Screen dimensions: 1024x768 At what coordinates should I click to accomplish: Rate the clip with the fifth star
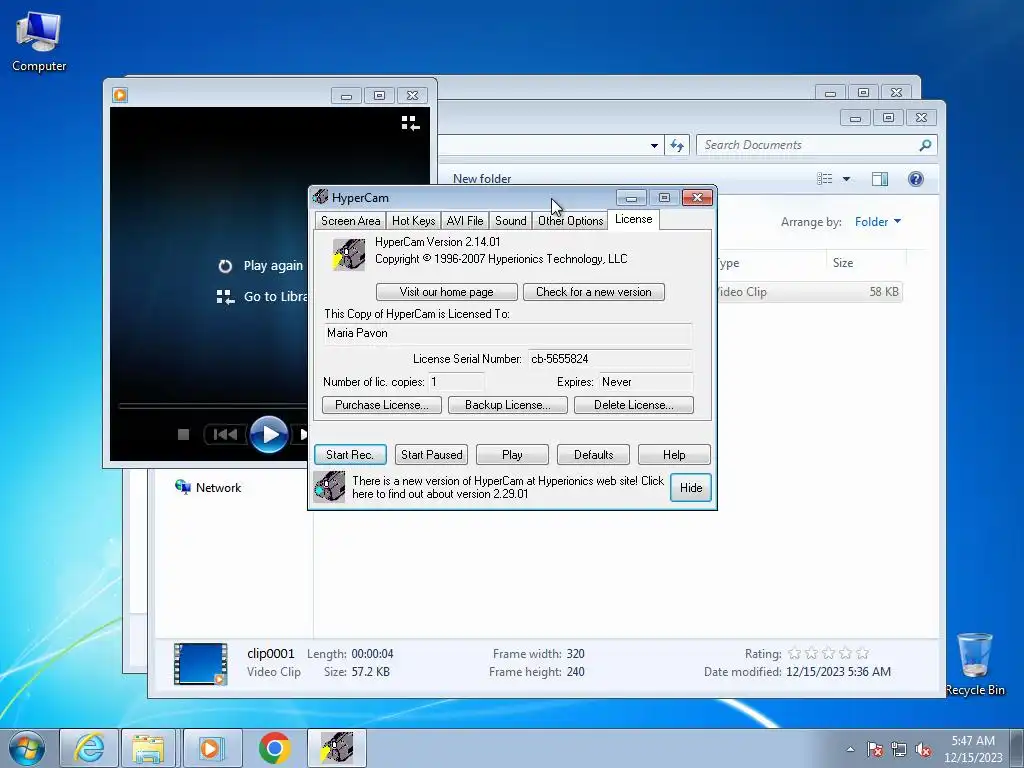863,653
